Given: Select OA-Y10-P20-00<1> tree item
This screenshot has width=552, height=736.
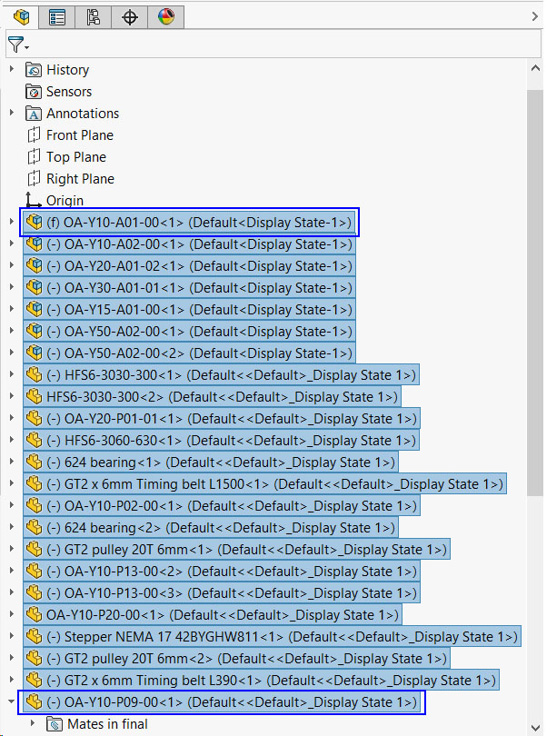Looking at the screenshot, I should 213,614.
